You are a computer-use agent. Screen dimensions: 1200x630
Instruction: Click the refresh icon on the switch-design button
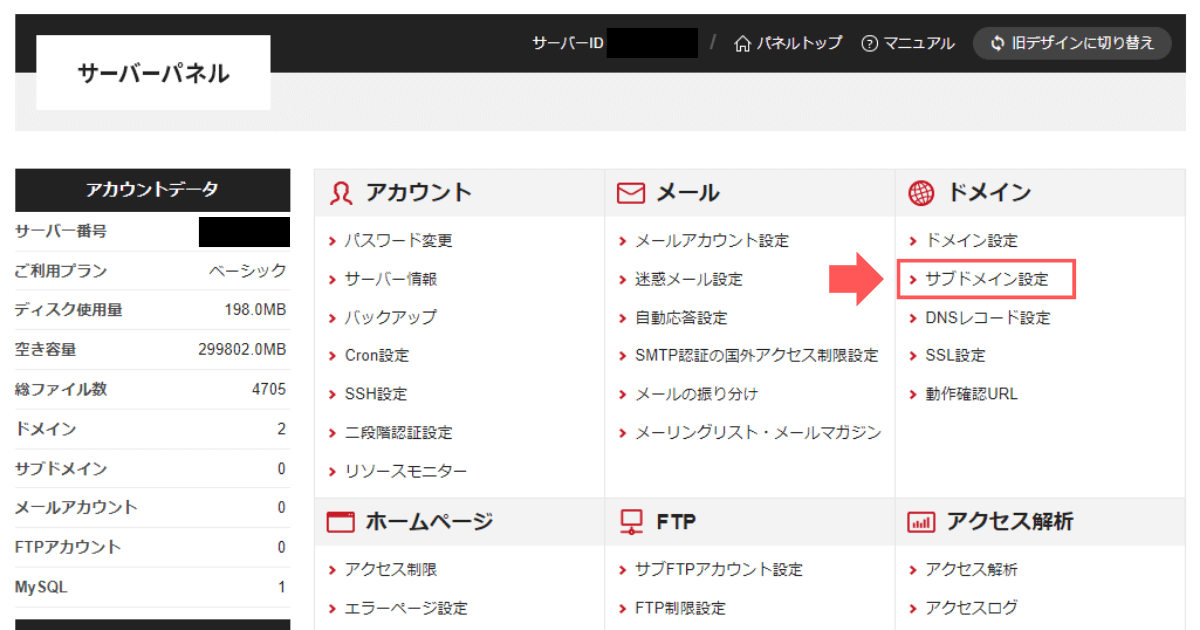pyautogui.click(x=999, y=43)
